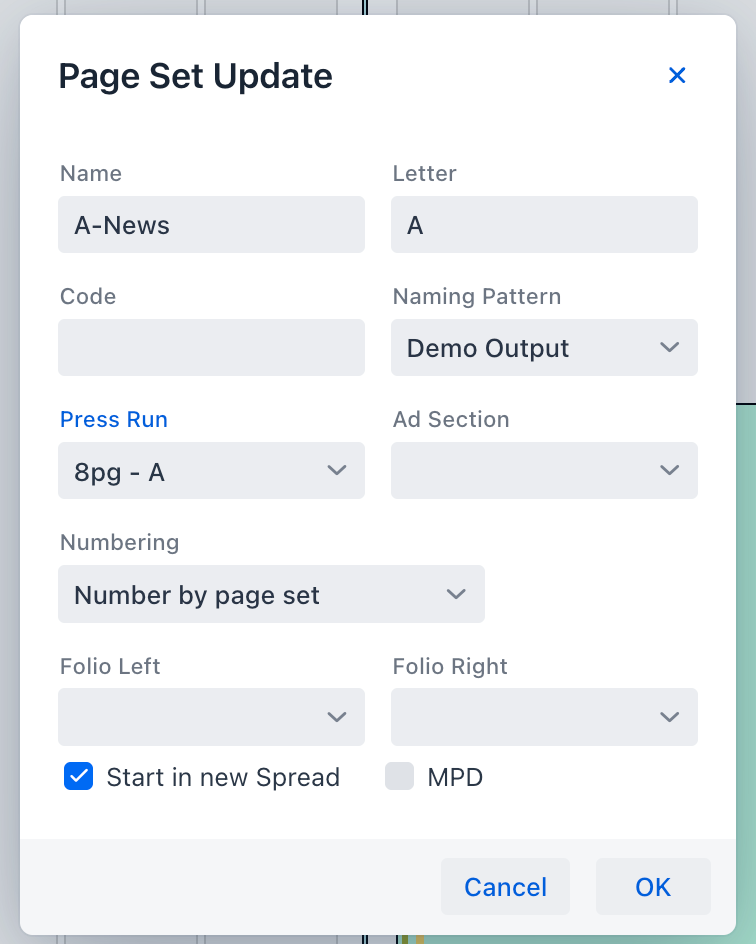
Task: Click the Ad Section chevron arrow
Action: click(x=670, y=471)
